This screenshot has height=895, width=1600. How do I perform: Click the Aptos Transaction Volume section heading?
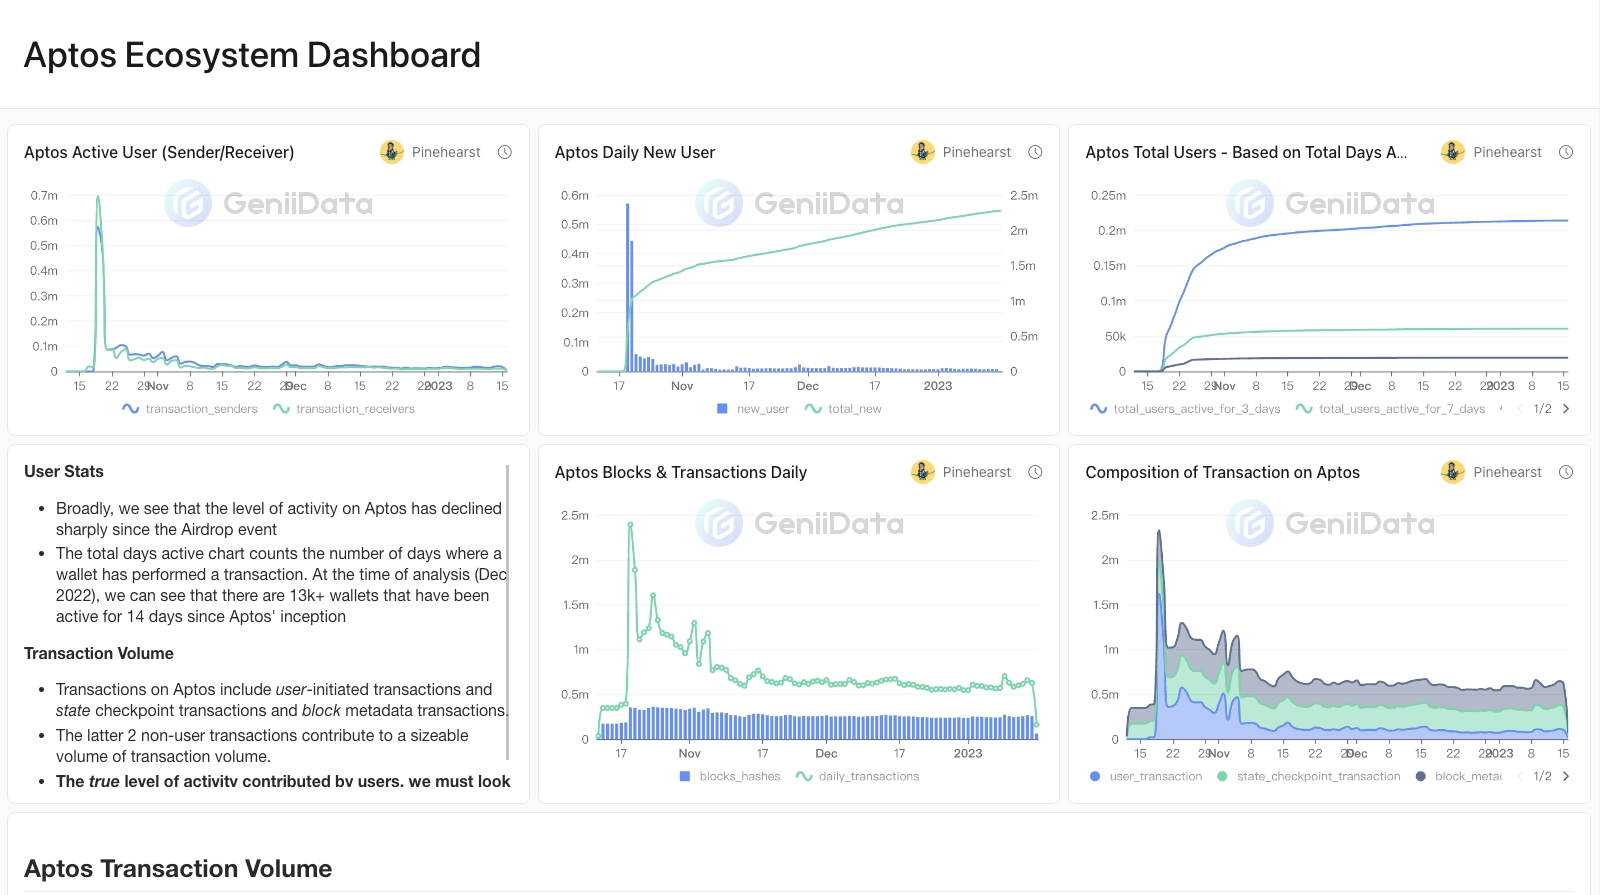(178, 868)
